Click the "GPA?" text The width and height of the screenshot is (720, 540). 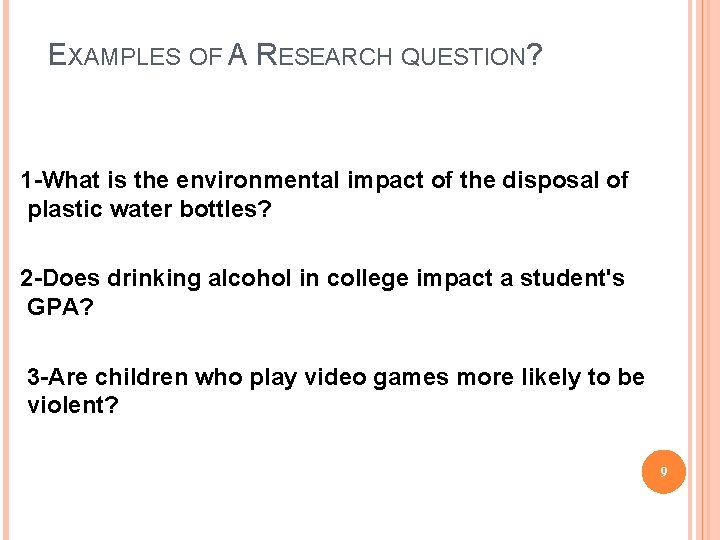coord(61,308)
